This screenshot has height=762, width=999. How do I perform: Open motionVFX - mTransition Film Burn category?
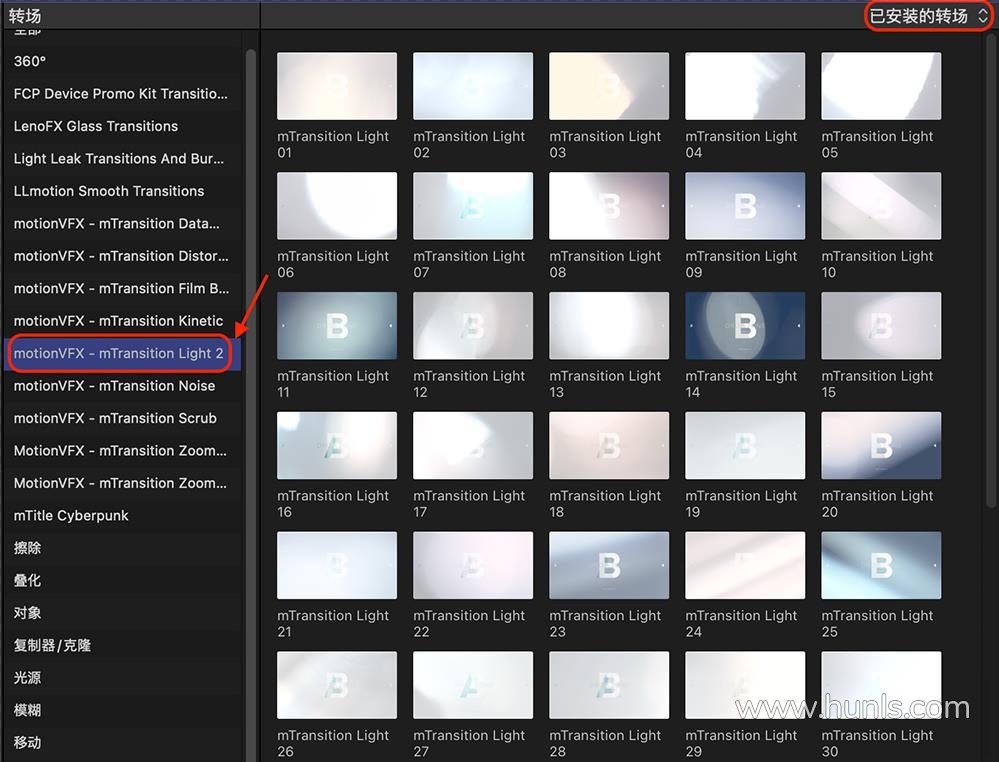click(122, 289)
